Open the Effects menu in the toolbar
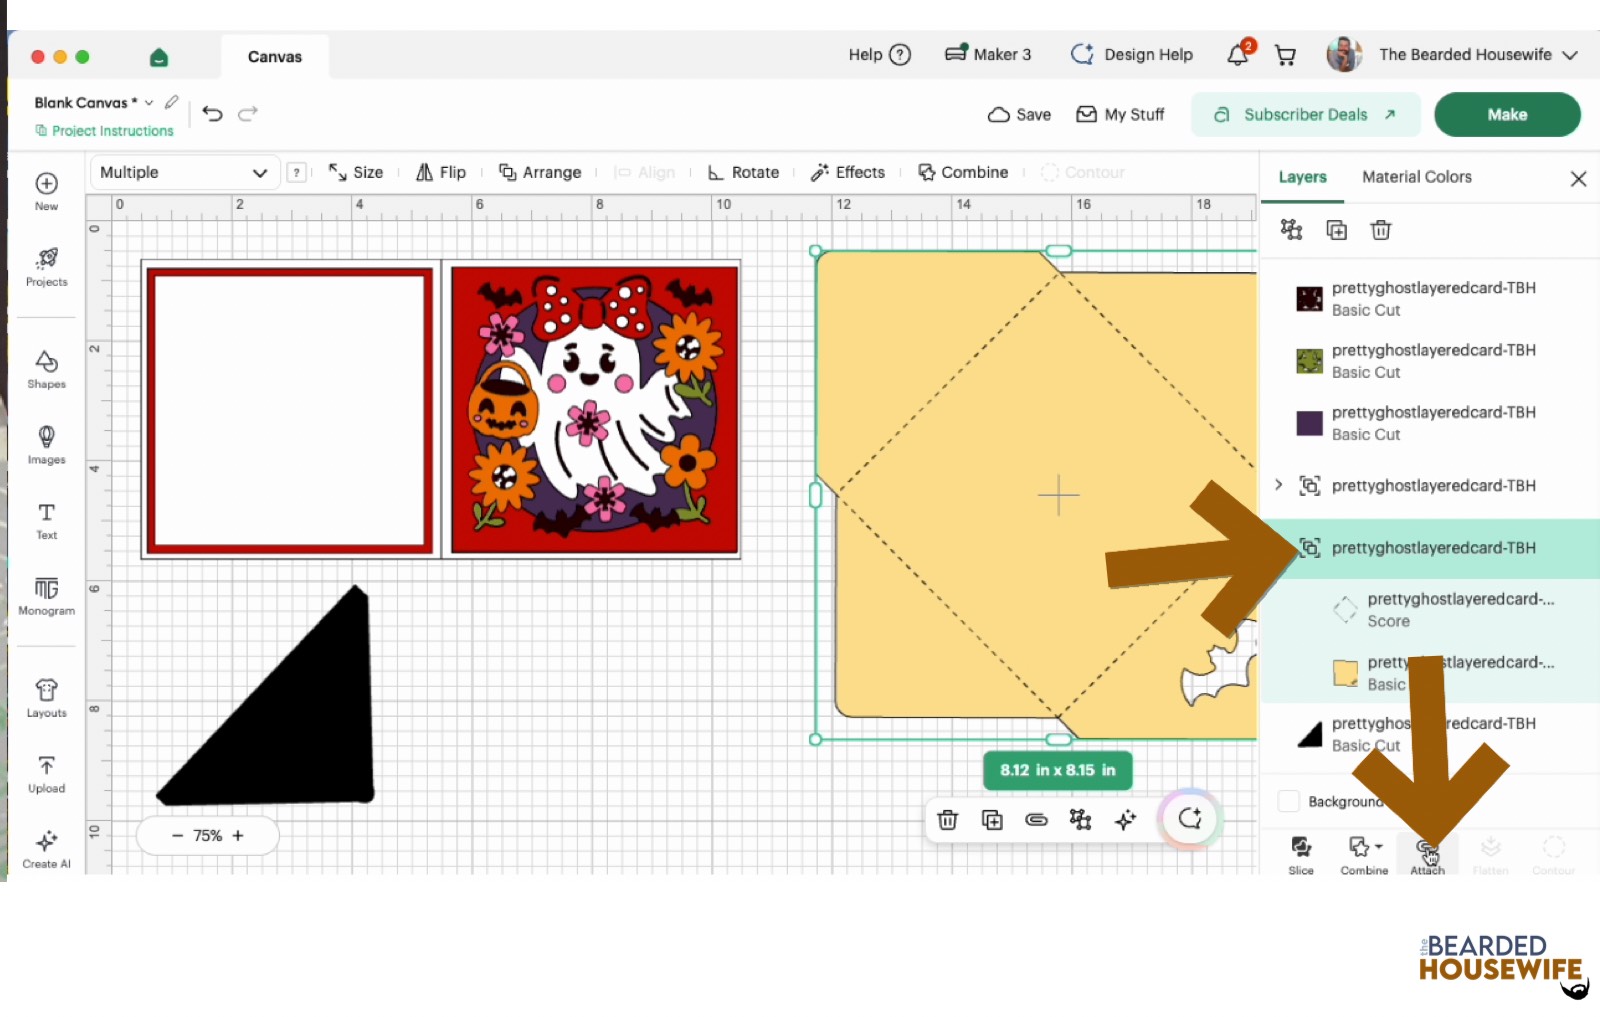 coord(848,172)
